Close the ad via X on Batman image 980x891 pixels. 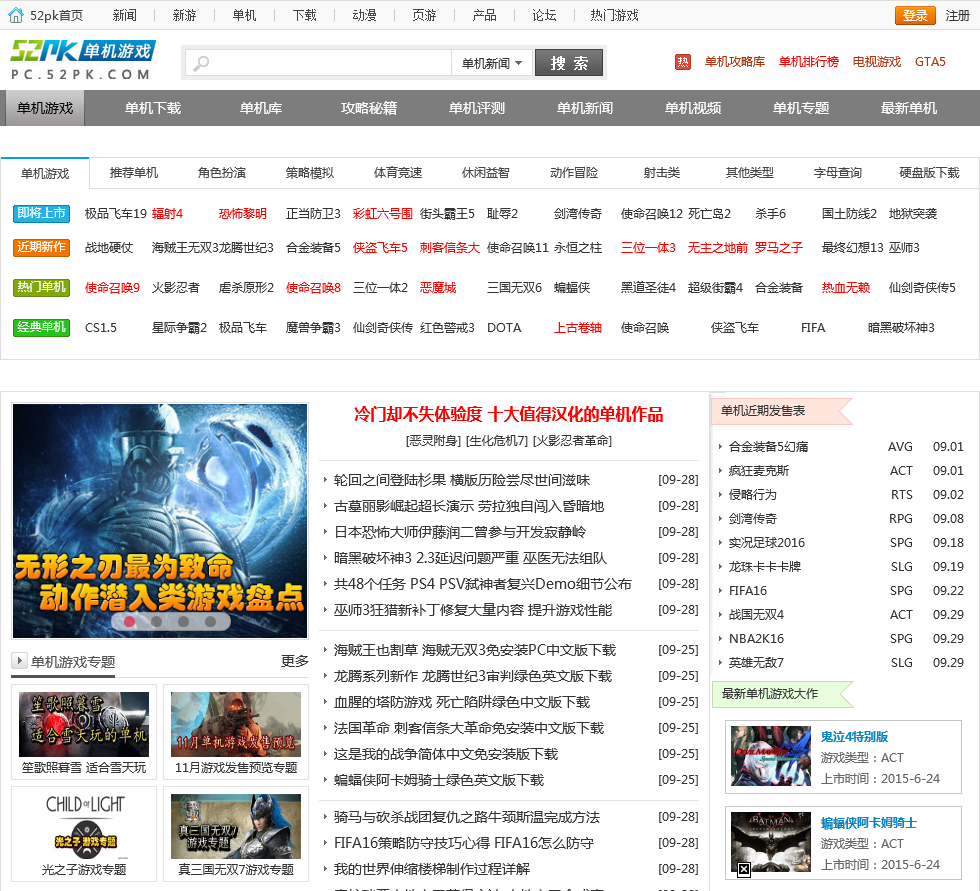tap(744, 869)
